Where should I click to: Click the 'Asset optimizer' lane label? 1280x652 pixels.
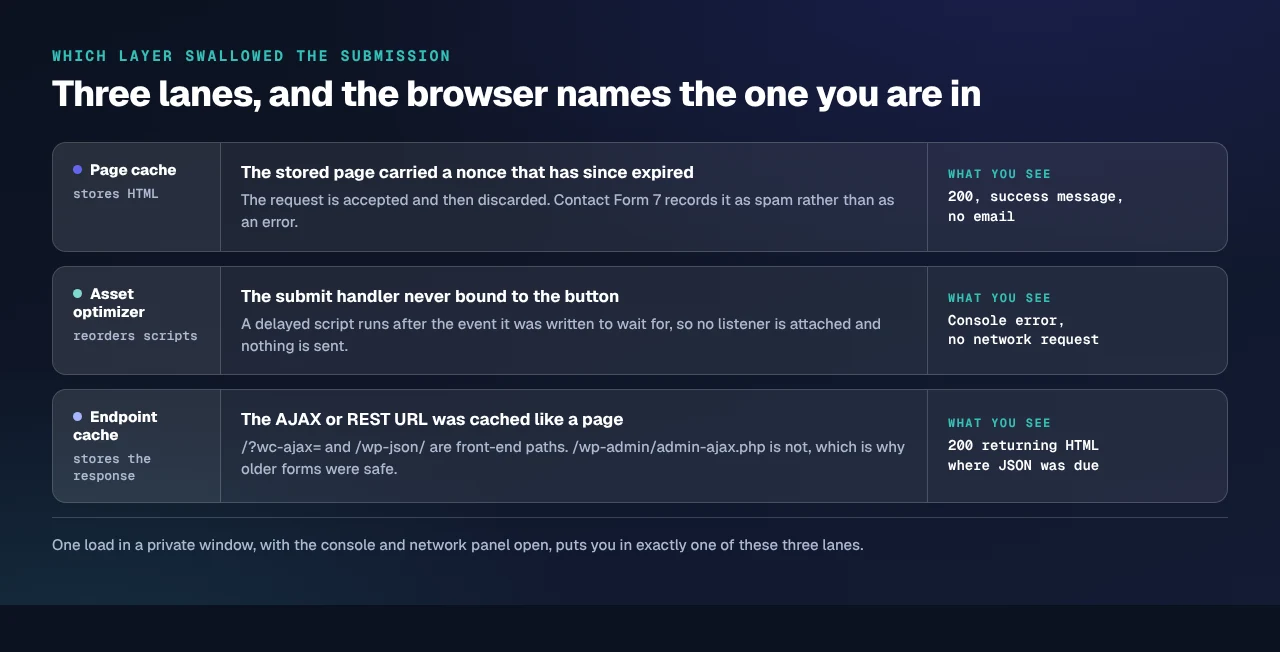point(109,303)
